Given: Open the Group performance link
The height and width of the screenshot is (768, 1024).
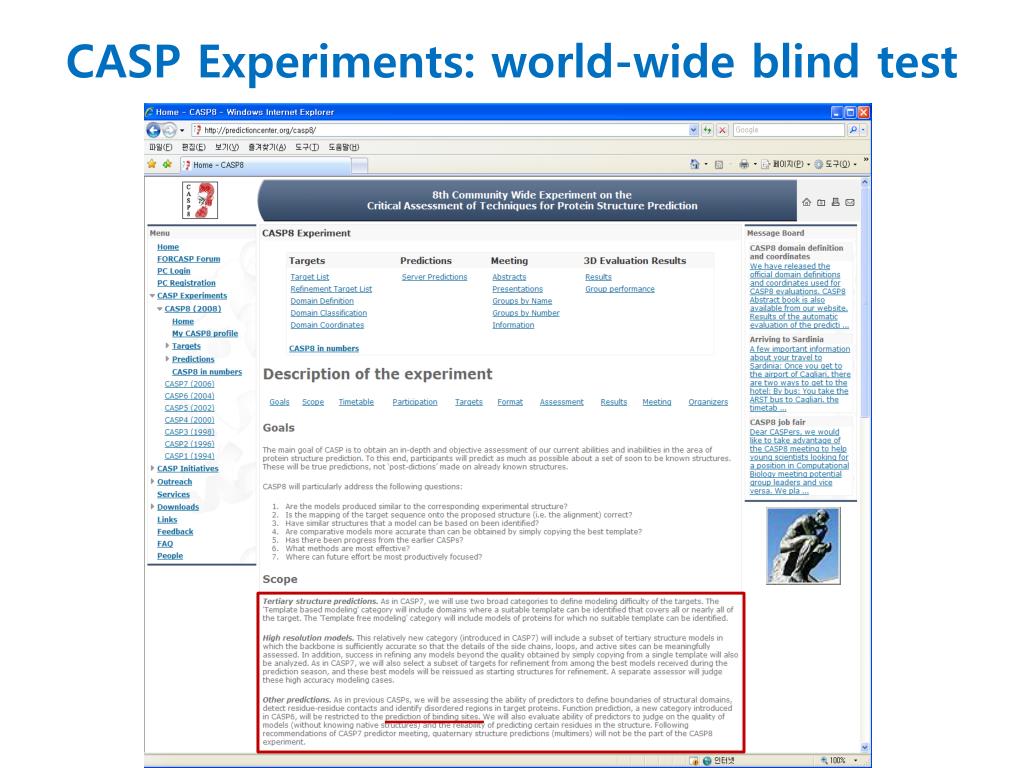Looking at the screenshot, I should coord(620,289).
